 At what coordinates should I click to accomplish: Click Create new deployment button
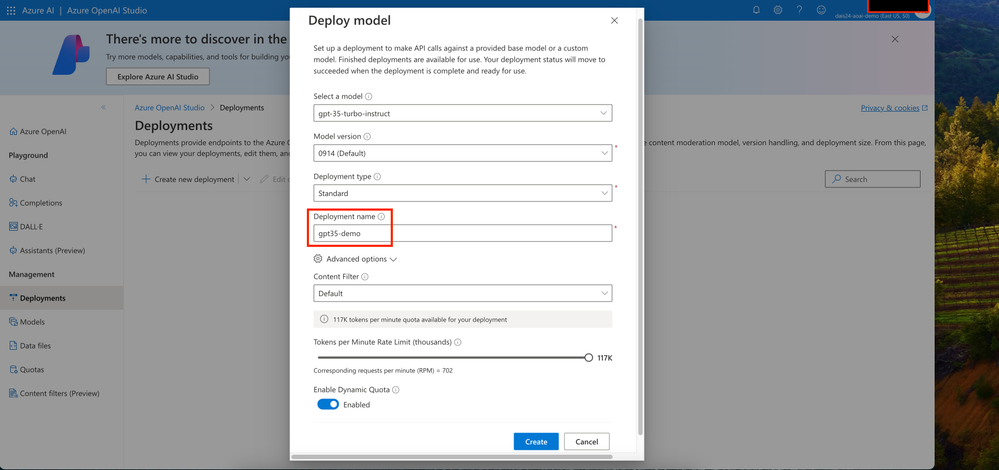(x=188, y=180)
